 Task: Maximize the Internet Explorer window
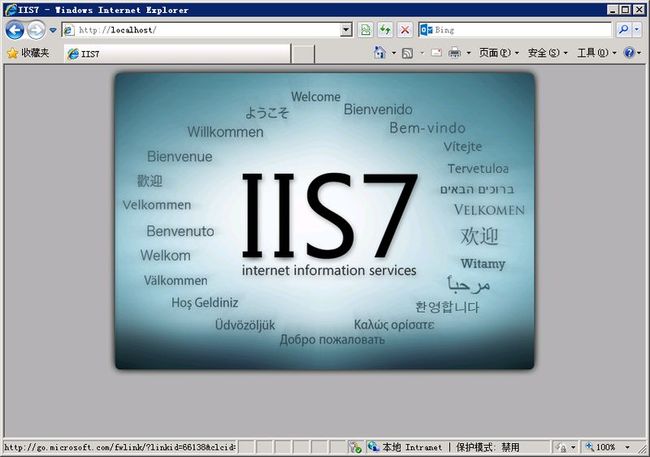pos(626,10)
